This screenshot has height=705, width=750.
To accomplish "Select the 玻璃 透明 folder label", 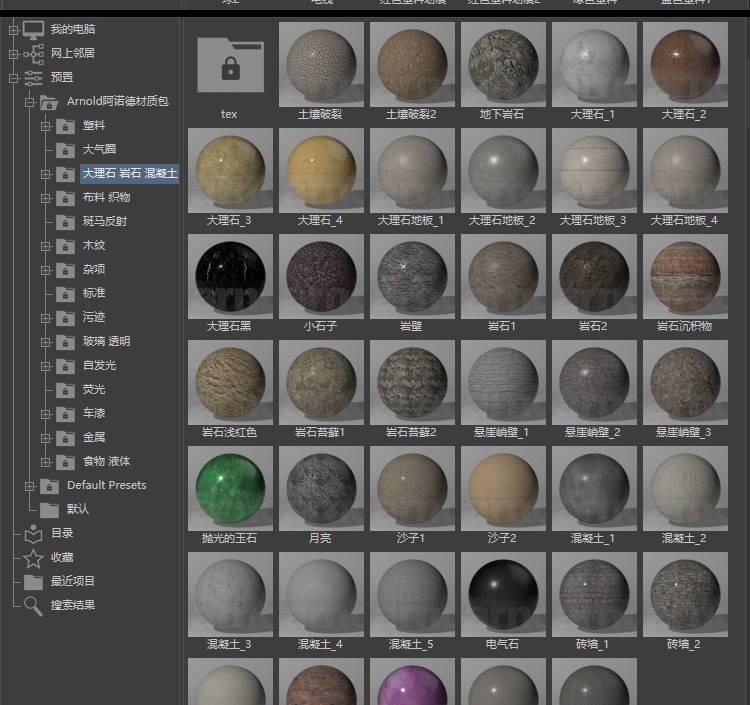I will [106, 341].
